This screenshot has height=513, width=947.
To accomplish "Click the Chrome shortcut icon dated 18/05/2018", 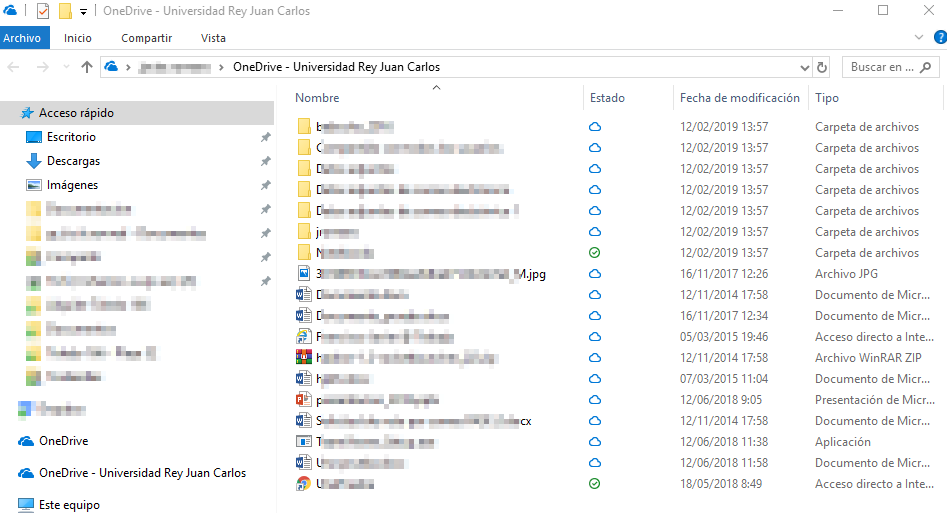I will click(x=304, y=483).
